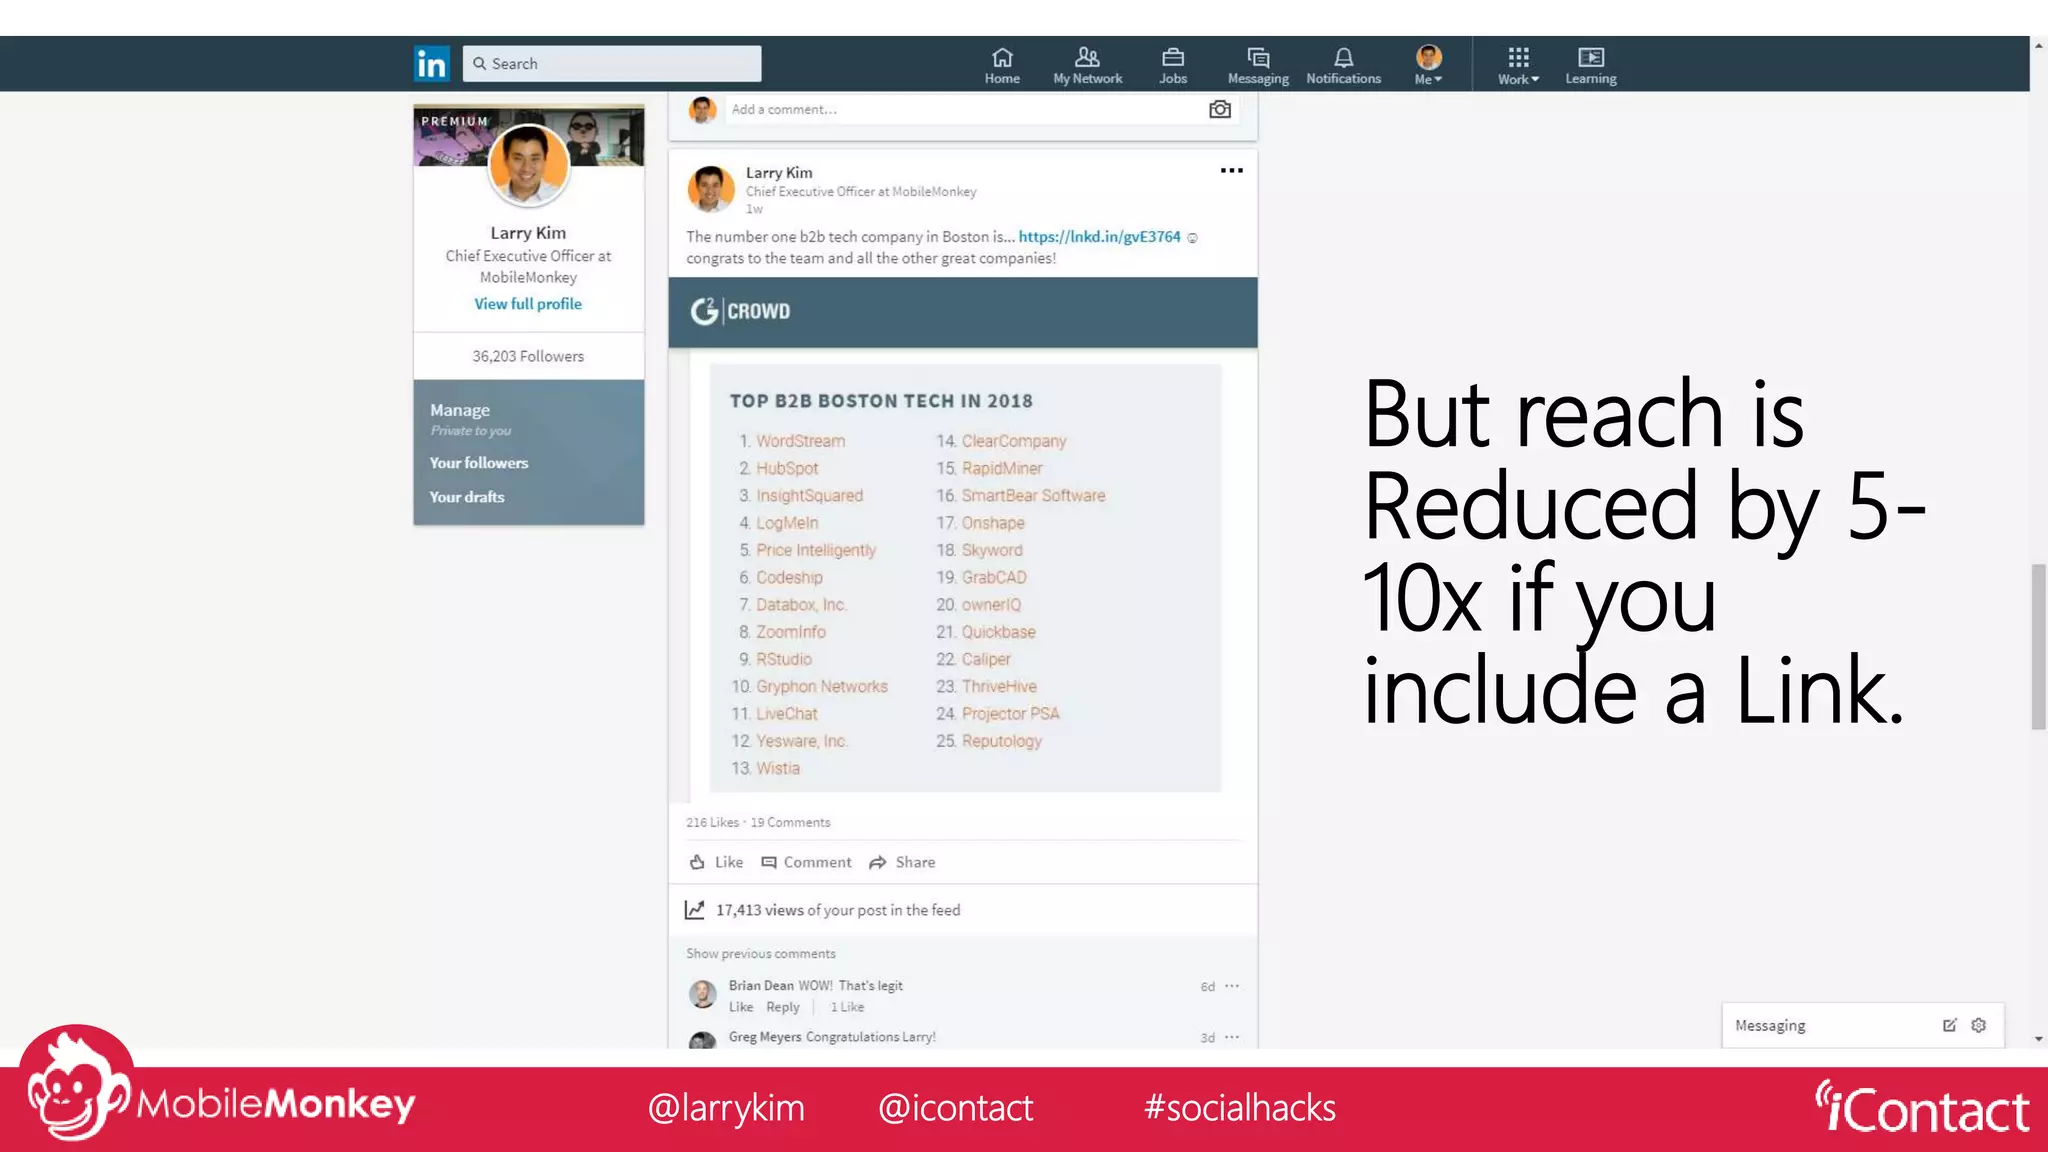This screenshot has width=2048, height=1152.
Task: Open Messaging settings gear icon
Action: point(1978,1026)
